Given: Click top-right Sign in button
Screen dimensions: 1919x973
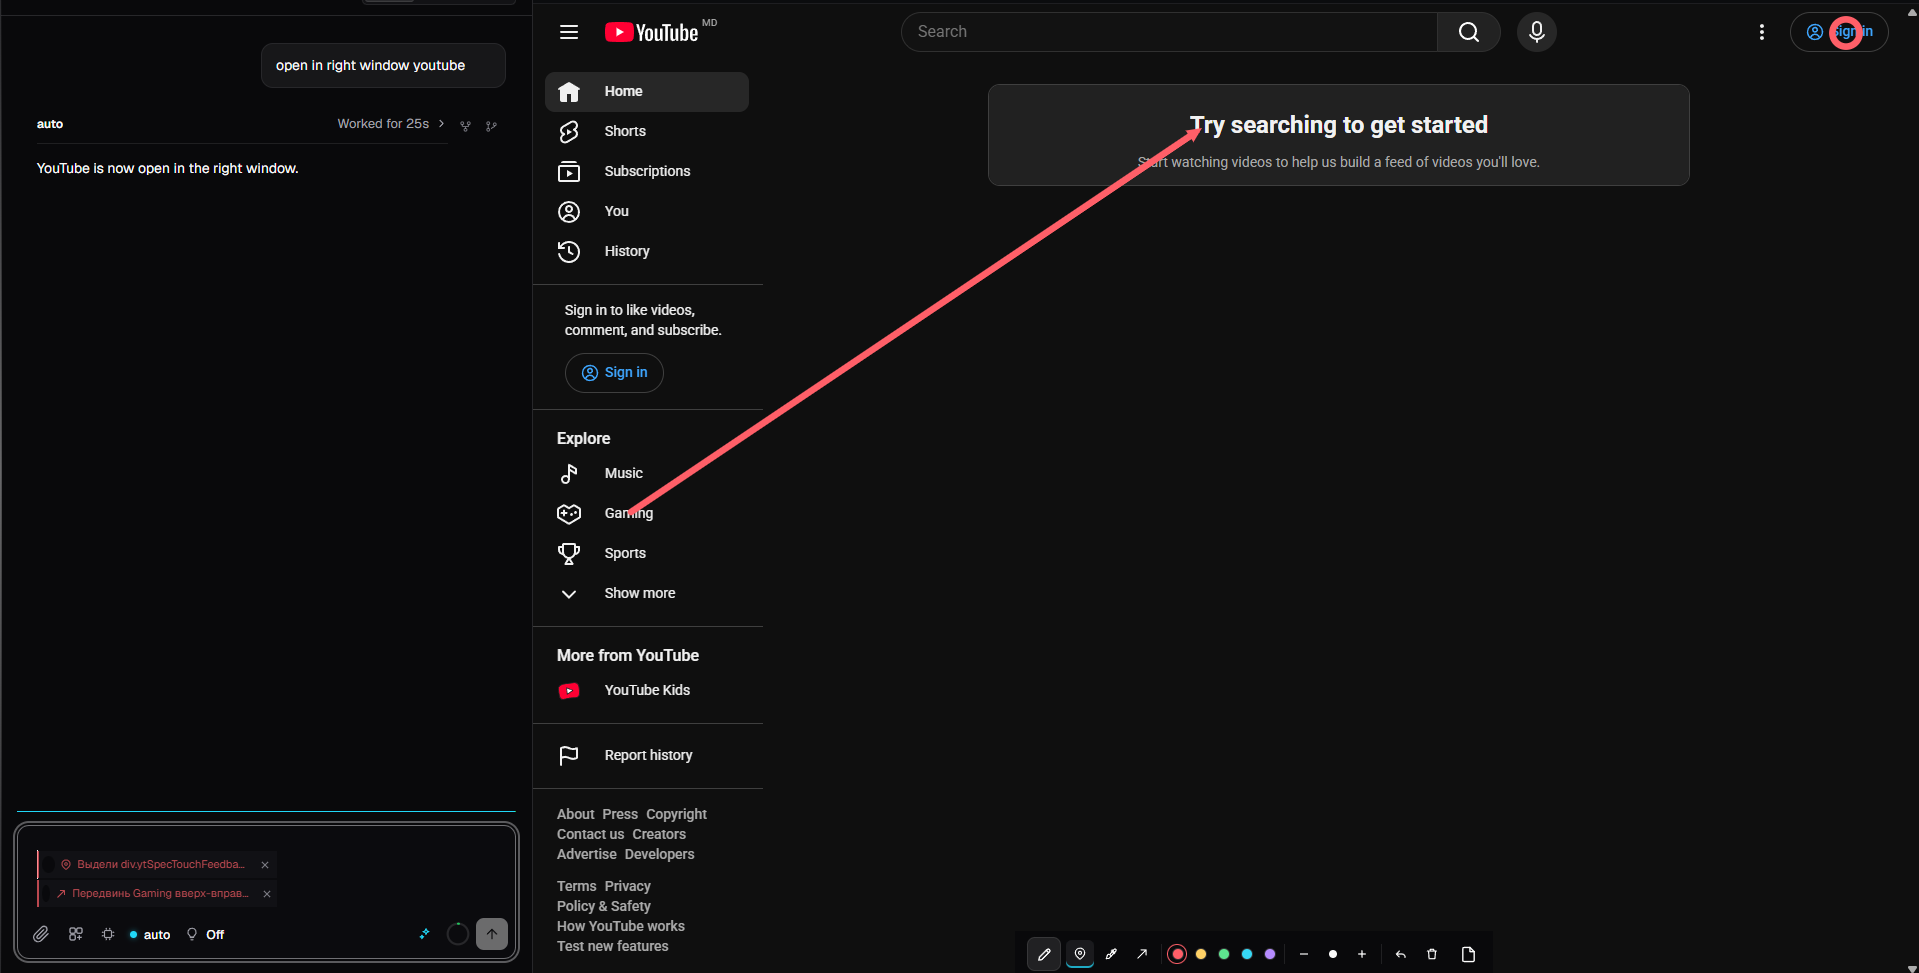Looking at the screenshot, I should coord(1839,32).
